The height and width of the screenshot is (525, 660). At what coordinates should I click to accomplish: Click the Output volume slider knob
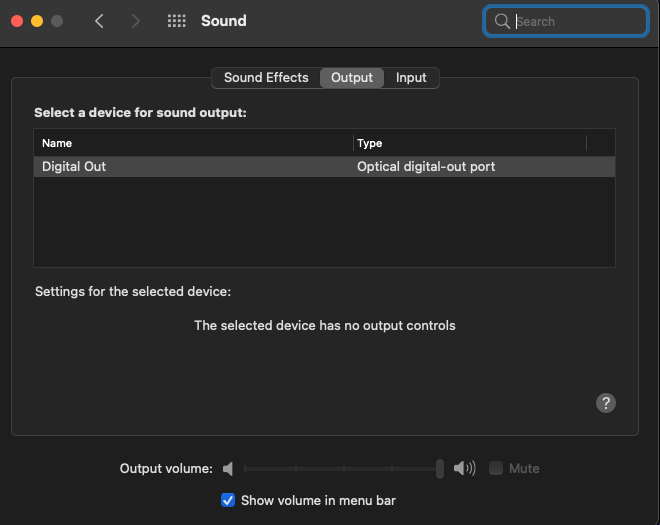440,469
